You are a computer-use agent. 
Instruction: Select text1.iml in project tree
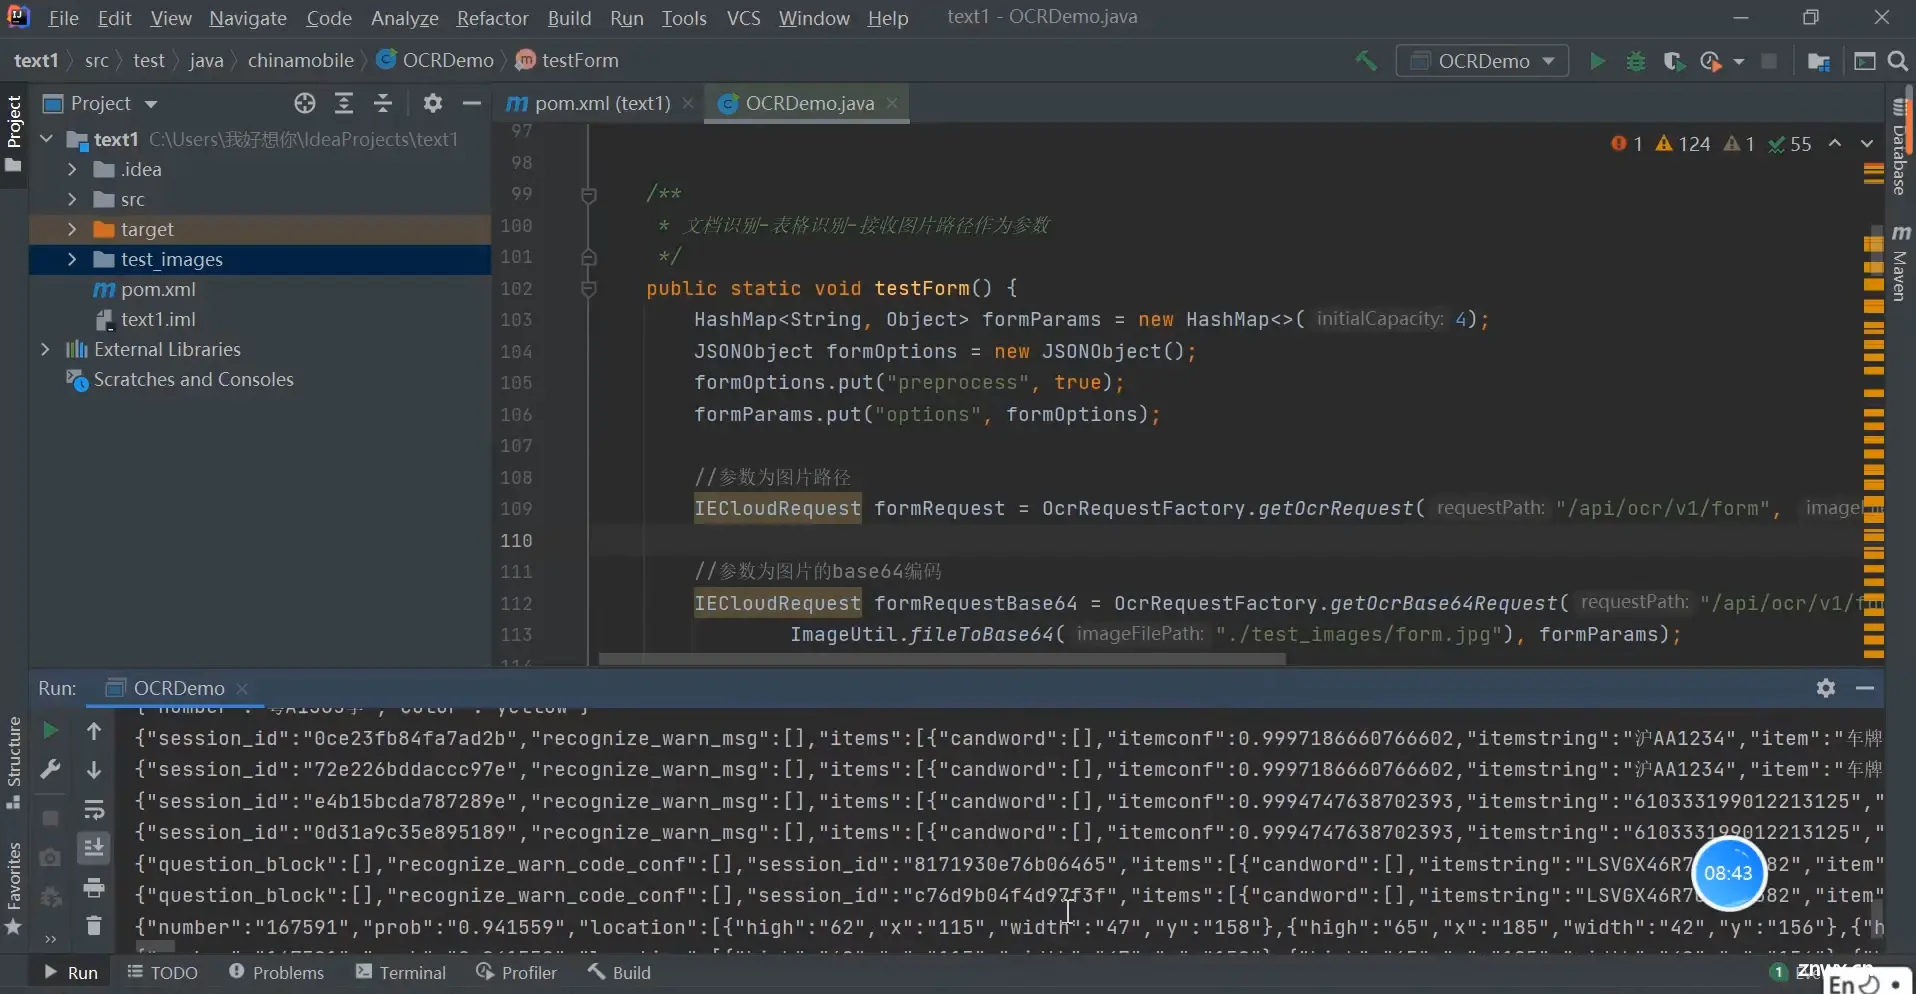[x=158, y=319]
